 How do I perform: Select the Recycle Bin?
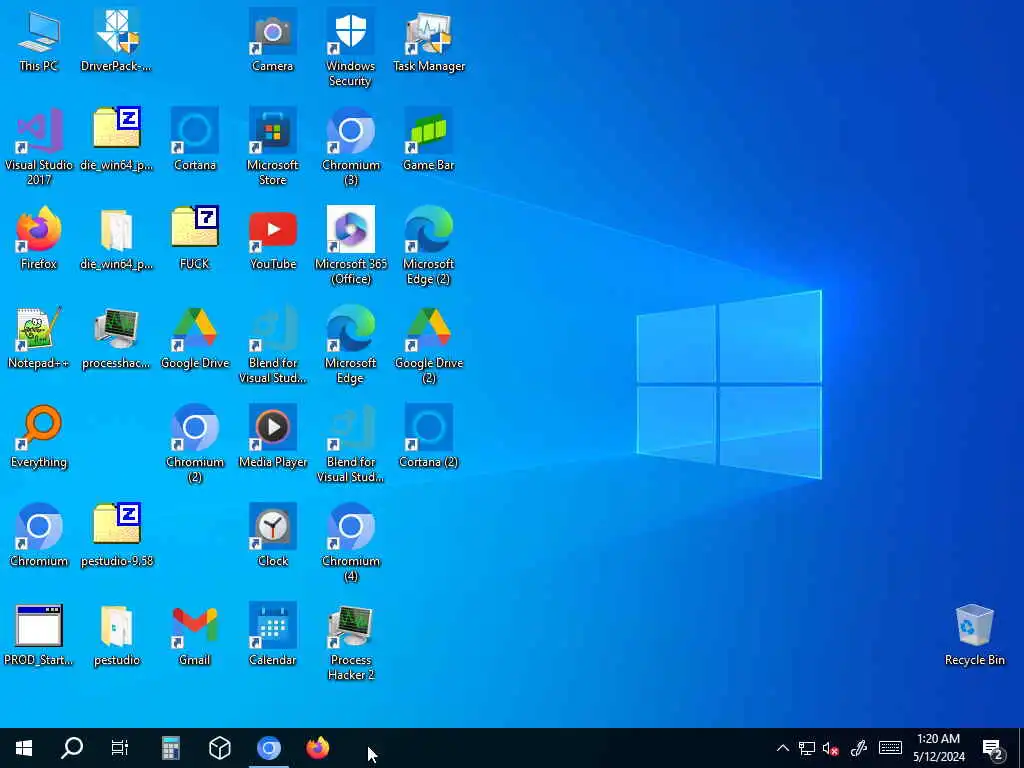(974, 635)
